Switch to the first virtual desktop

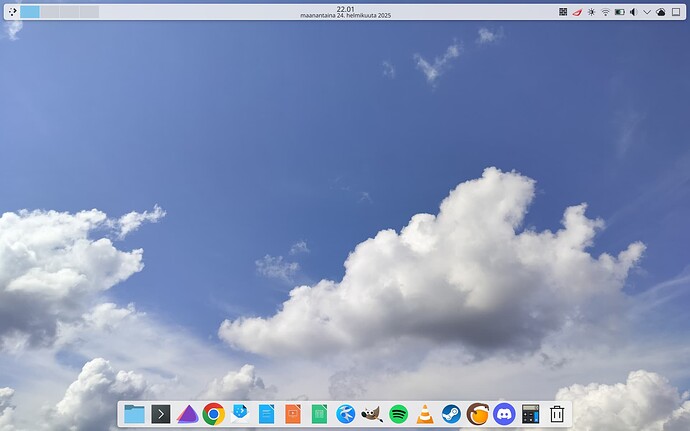coord(30,12)
